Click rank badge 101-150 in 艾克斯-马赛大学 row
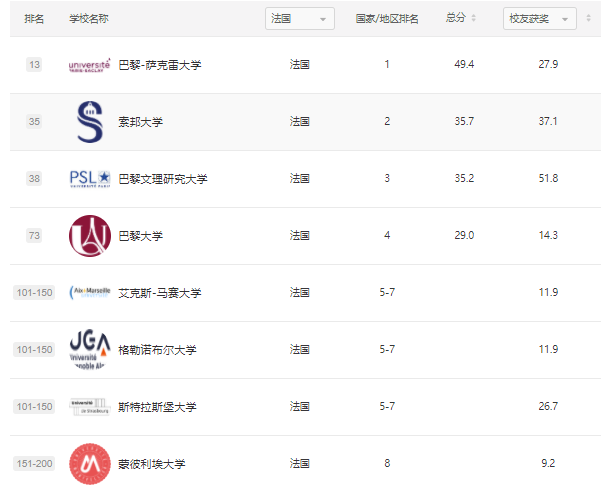 point(34,292)
